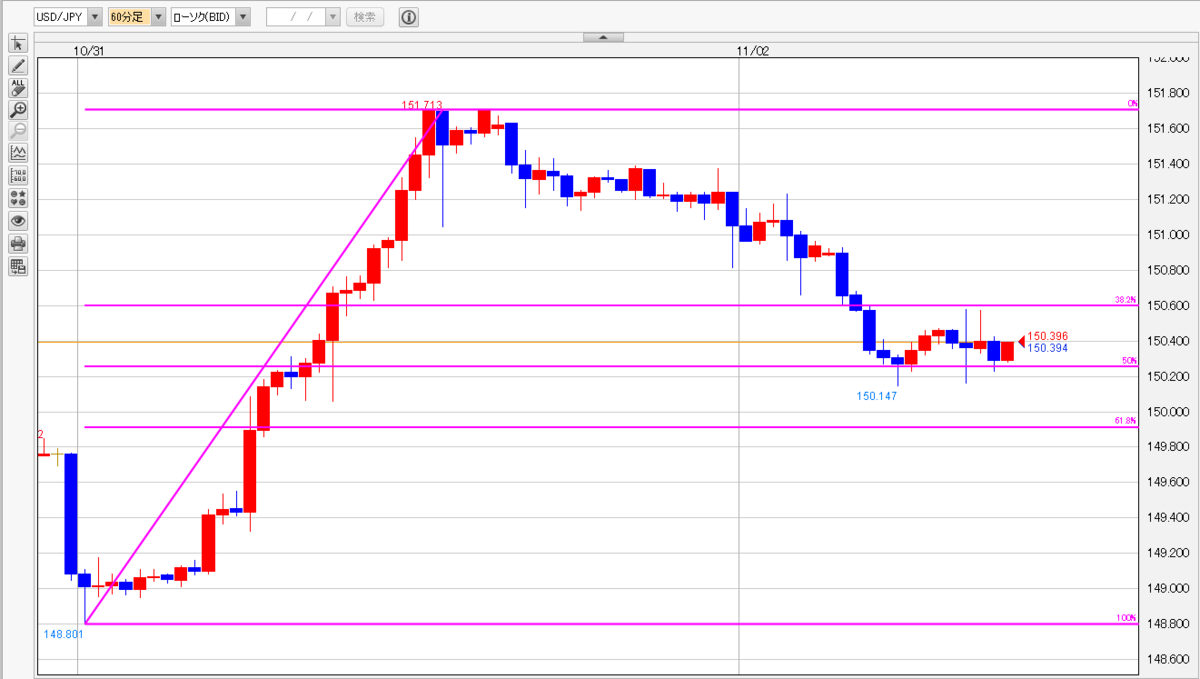The width and height of the screenshot is (1200, 679).
Task: Click the 10/31 date axis label
Action: click(x=89, y=49)
